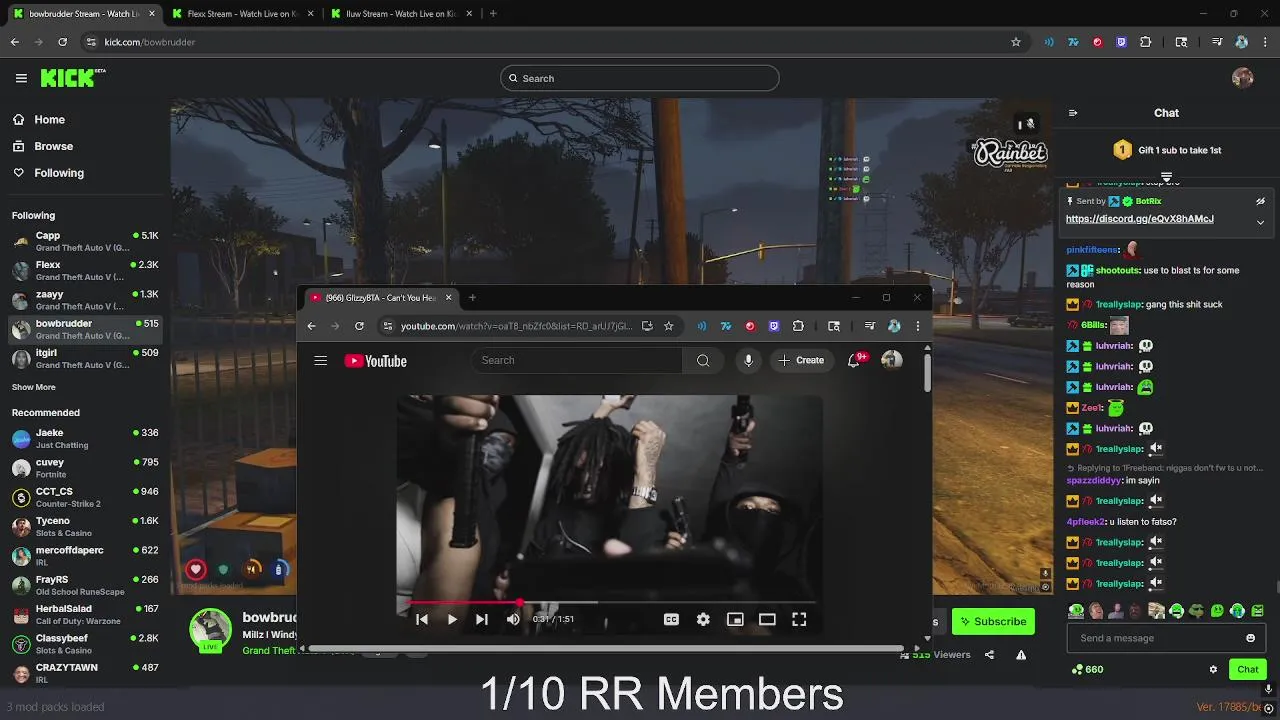Click the YouTube logo

click(x=375, y=361)
